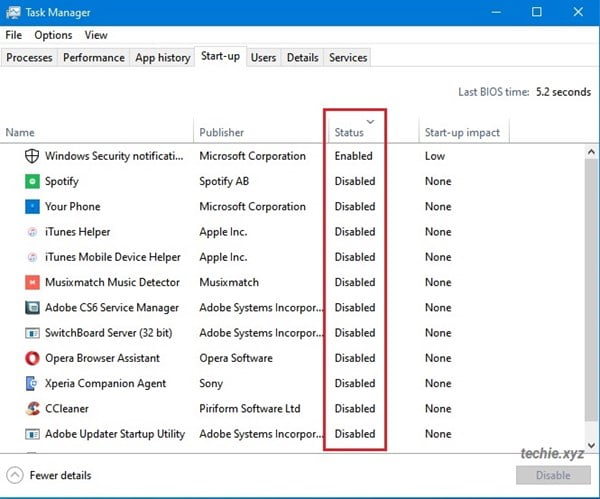Select the iTunes Helper entry name

[78, 232]
